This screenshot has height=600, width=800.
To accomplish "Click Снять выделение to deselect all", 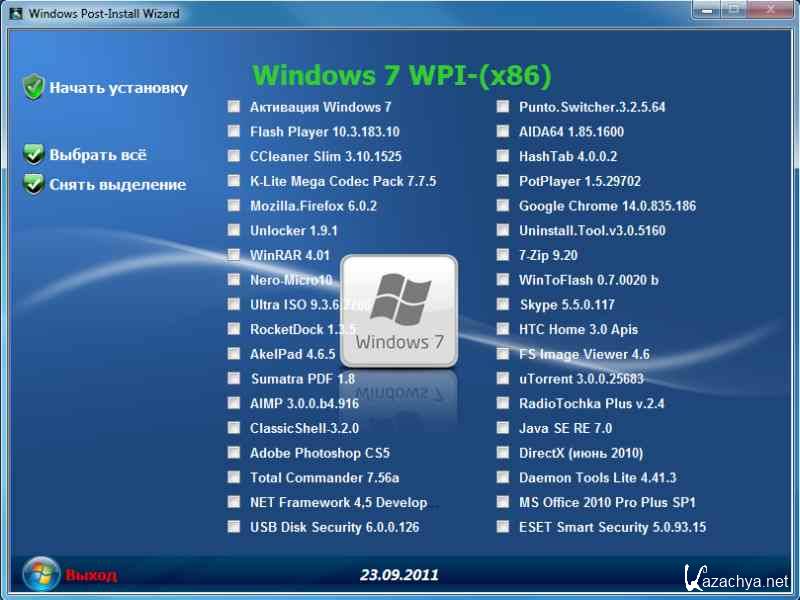I will click(117, 185).
